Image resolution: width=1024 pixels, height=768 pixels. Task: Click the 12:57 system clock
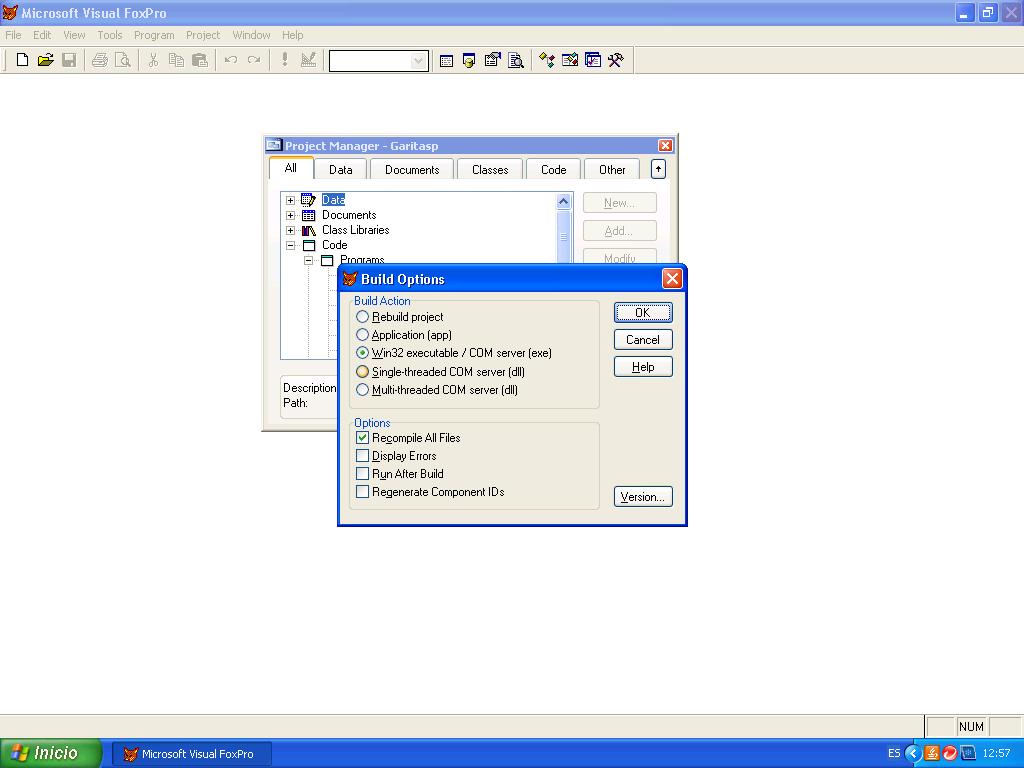pyautogui.click(x=997, y=754)
